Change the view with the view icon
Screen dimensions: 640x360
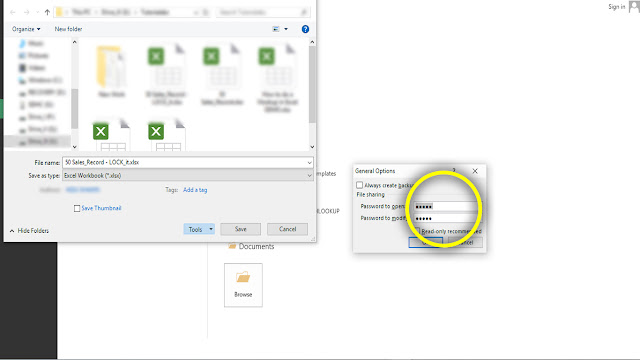coord(276,29)
